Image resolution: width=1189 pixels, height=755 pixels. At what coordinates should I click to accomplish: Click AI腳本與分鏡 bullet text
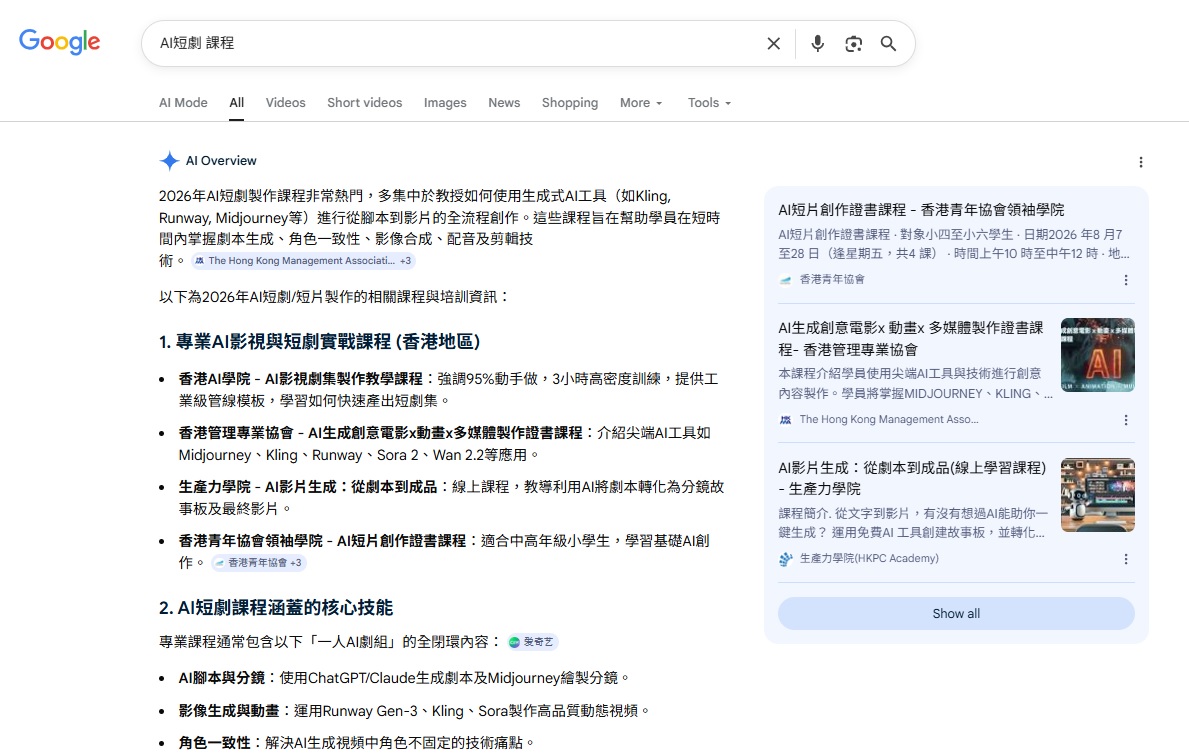tap(221, 678)
